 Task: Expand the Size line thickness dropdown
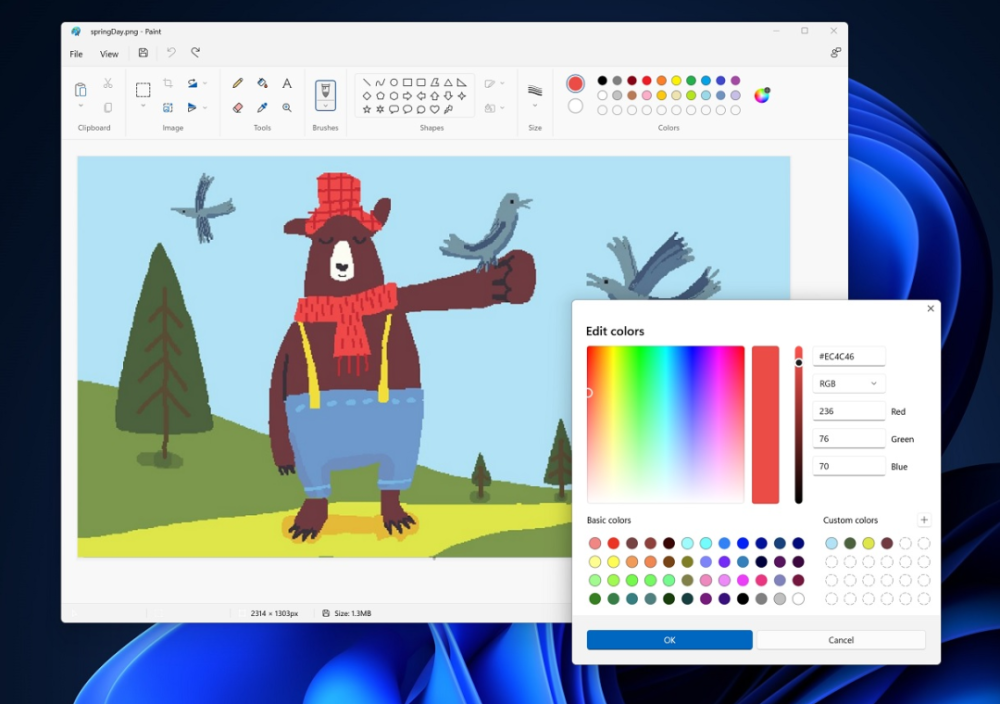(x=535, y=105)
